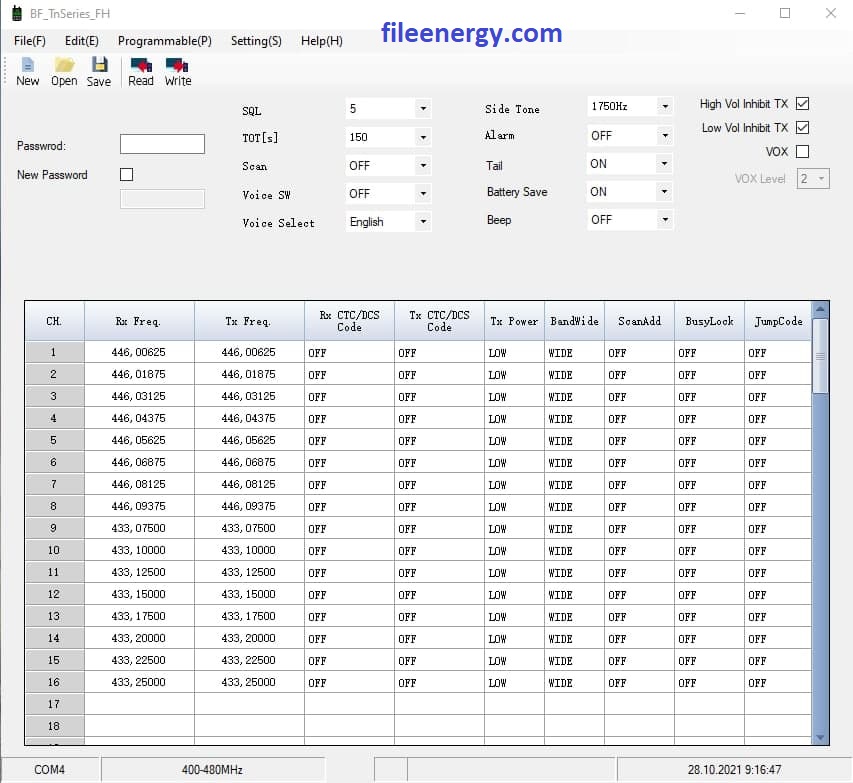Open the Help(H) menu
853x783 pixels.
pos(322,41)
